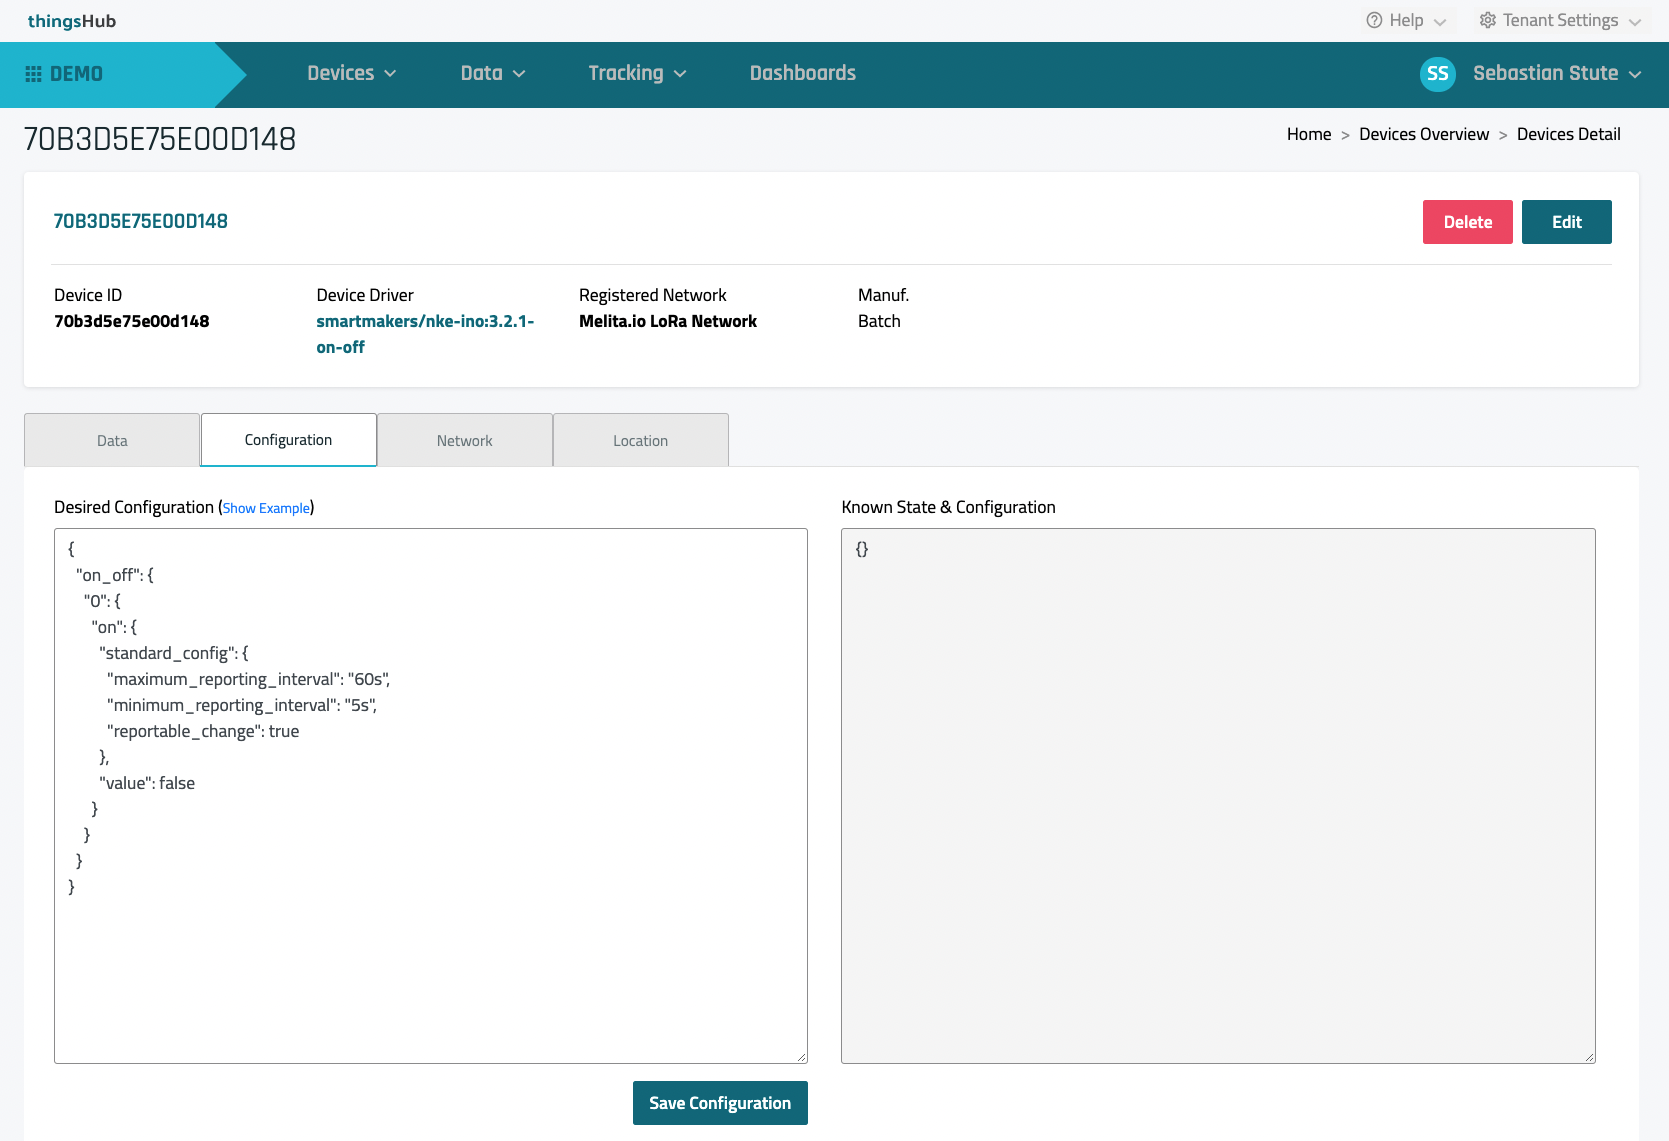Expand the Tracking menu
Viewport: 1669px width, 1141px height.
(x=637, y=74)
